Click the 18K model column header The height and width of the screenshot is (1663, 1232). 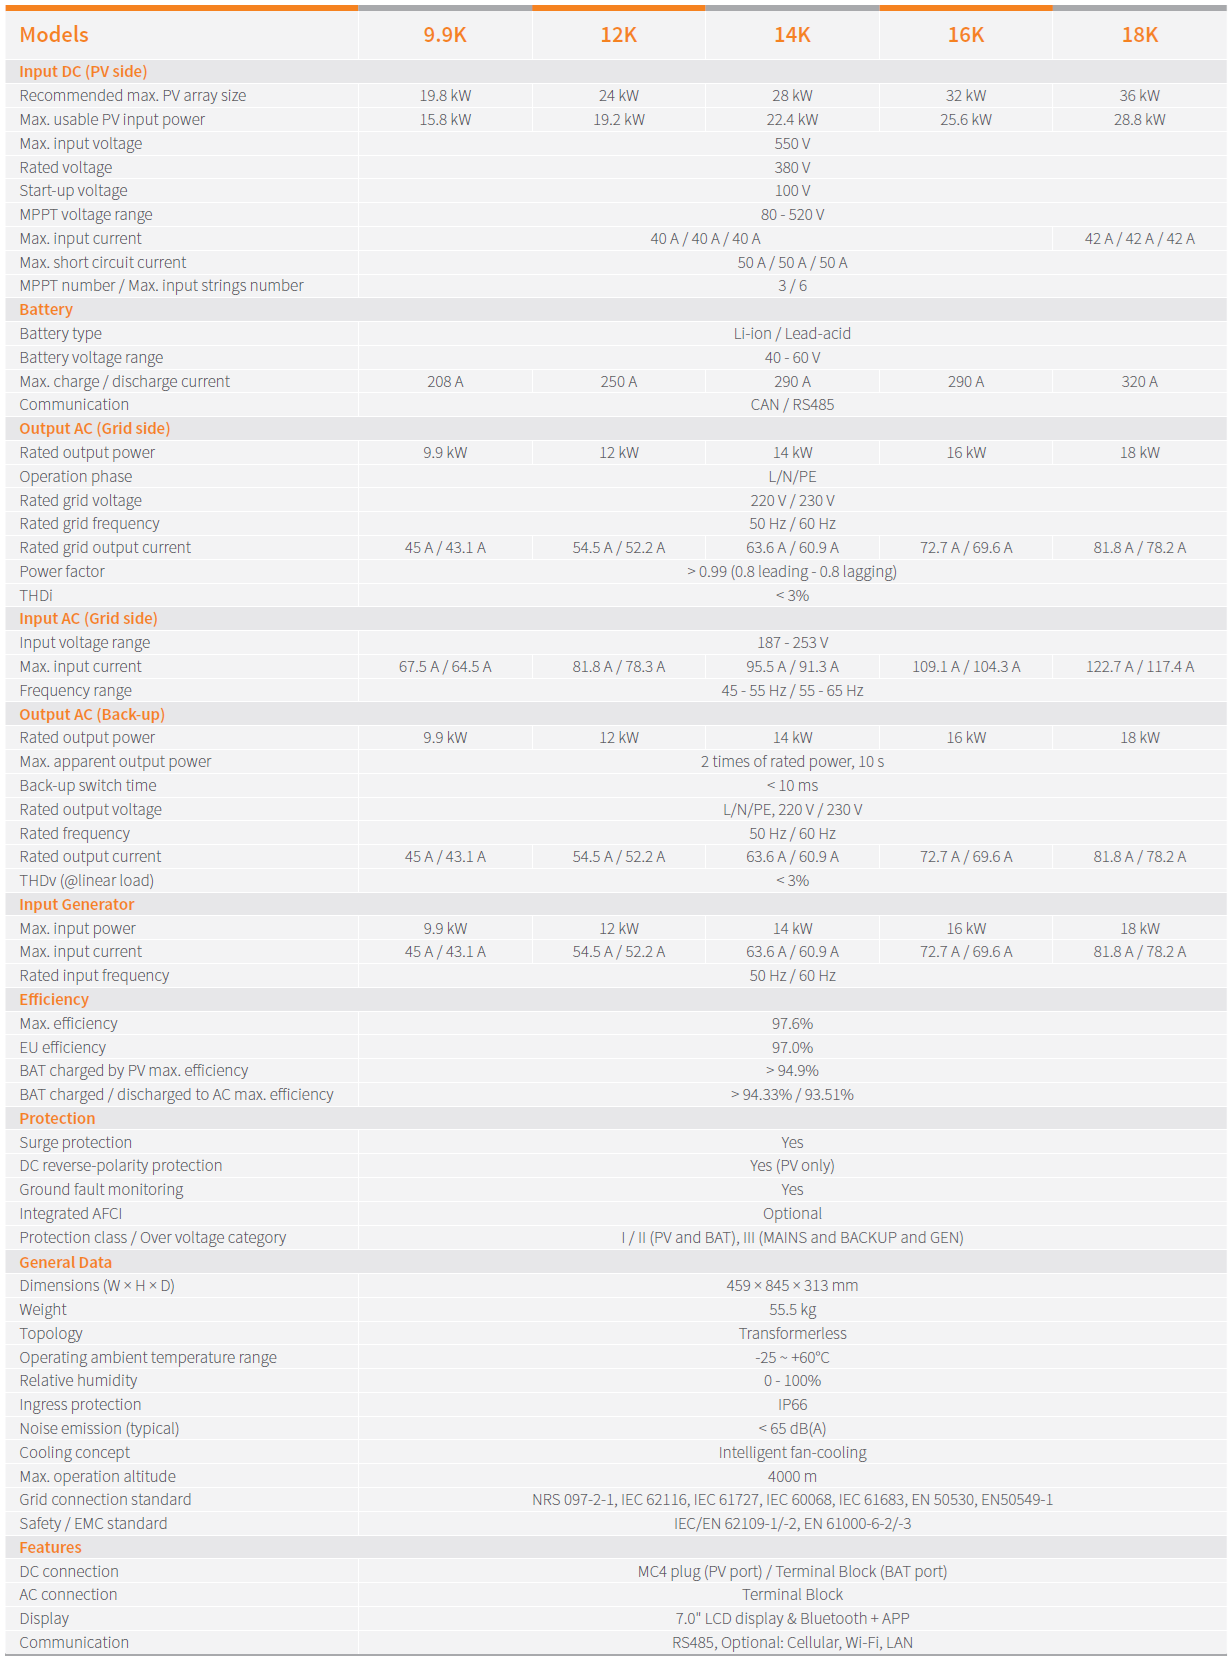1139,35
